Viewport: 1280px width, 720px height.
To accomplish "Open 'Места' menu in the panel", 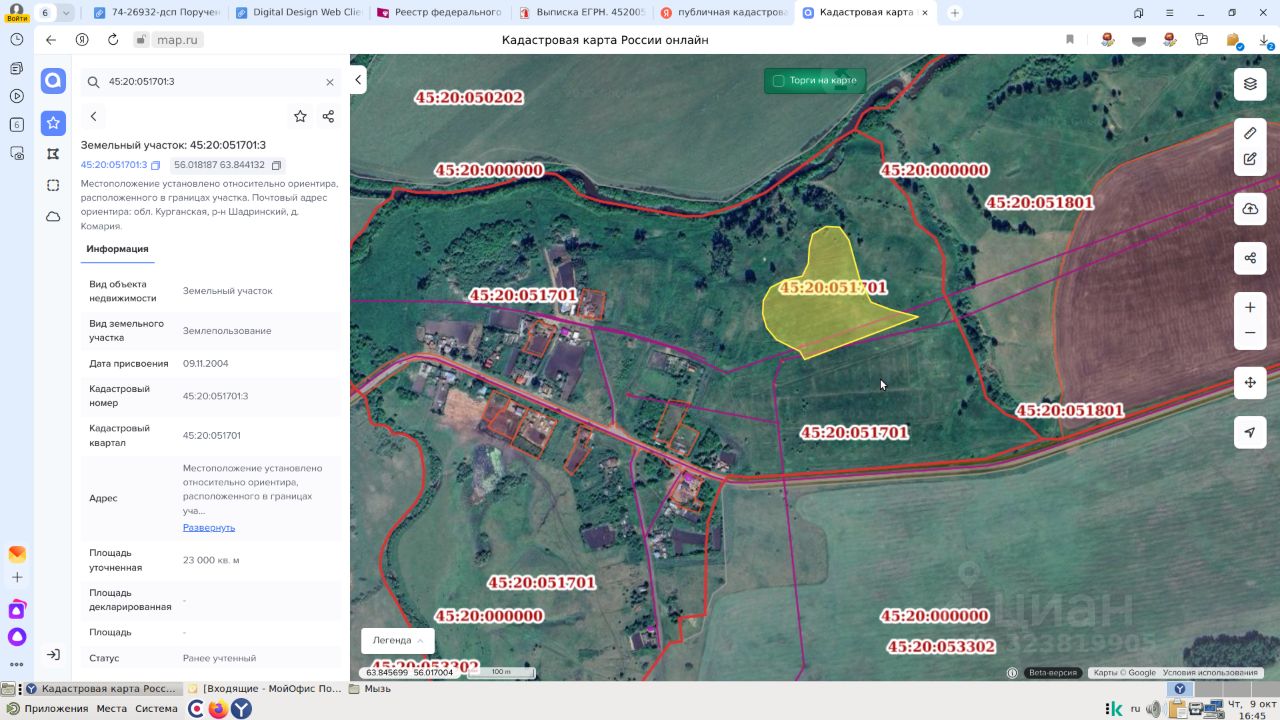I will [111, 709].
